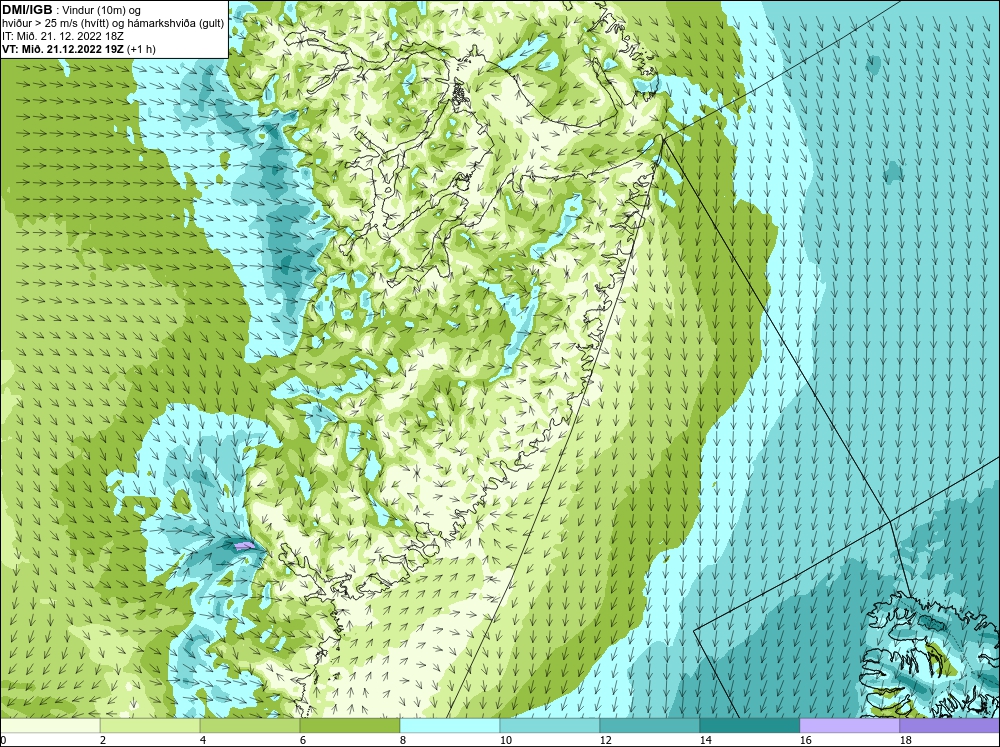This screenshot has height=747, width=1000.
Task: Click the 8–10 m/s light cyan swatch
Action: [450, 726]
